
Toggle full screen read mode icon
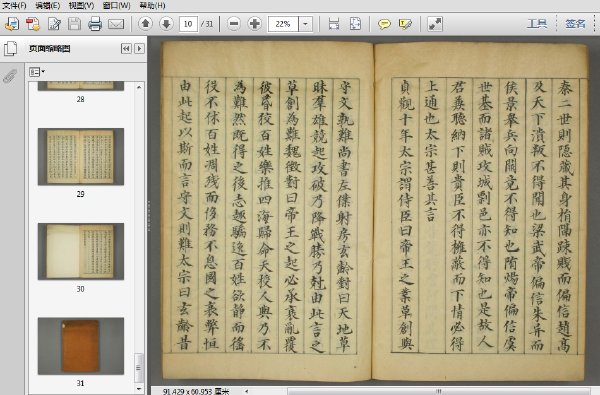pyautogui.click(x=435, y=24)
